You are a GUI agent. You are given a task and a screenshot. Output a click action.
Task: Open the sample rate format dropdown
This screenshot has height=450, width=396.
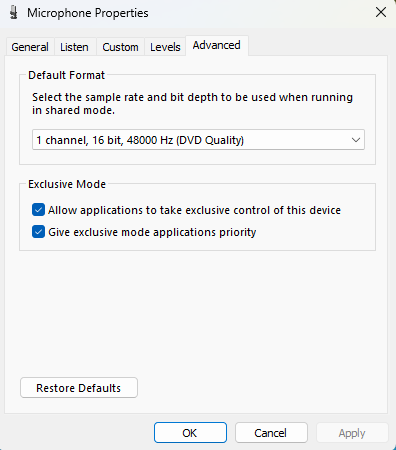click(198, 140)
